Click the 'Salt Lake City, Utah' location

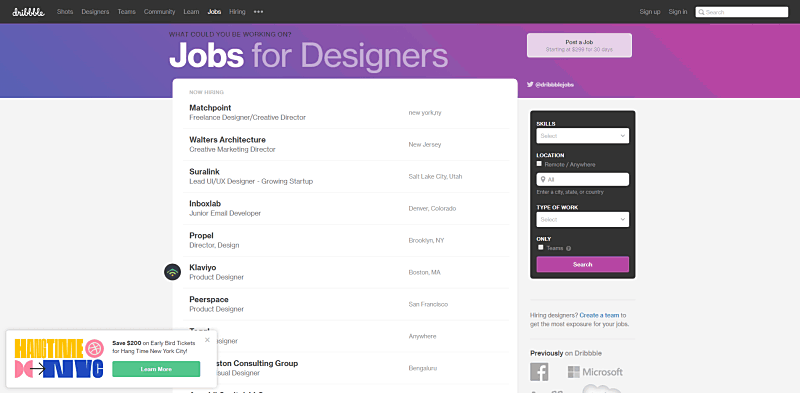pos(435,177)
